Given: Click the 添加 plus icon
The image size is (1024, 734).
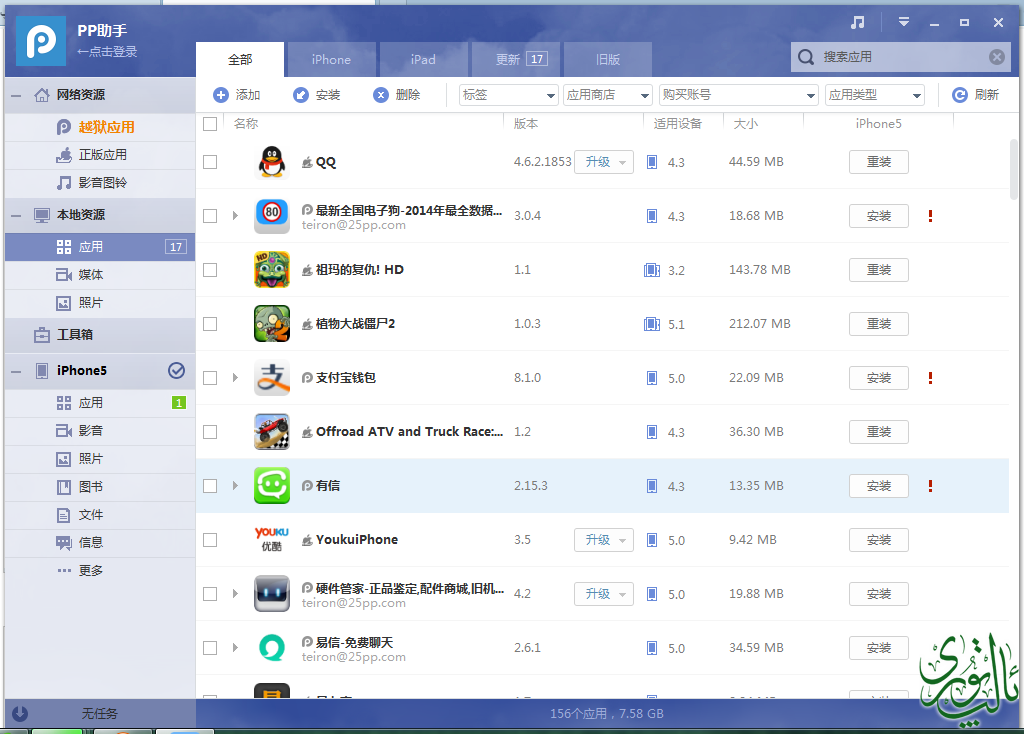Looking at the screenshot, I should [221, 95].
